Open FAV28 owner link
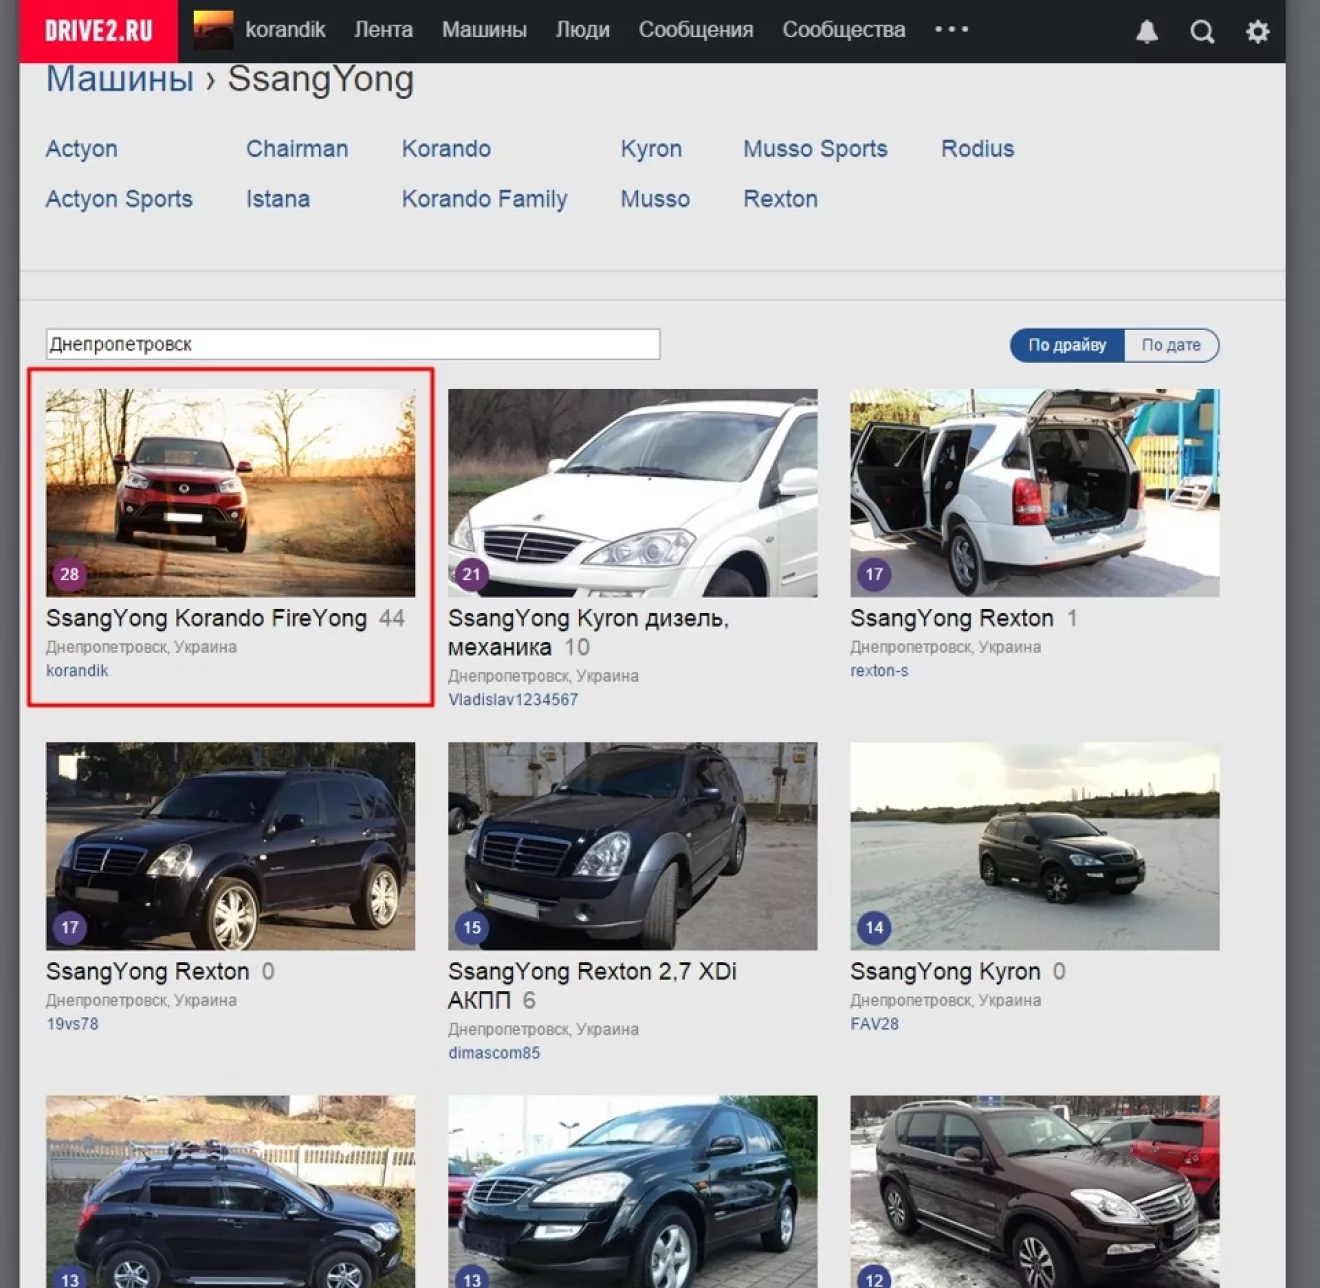 pos(874,1024)
